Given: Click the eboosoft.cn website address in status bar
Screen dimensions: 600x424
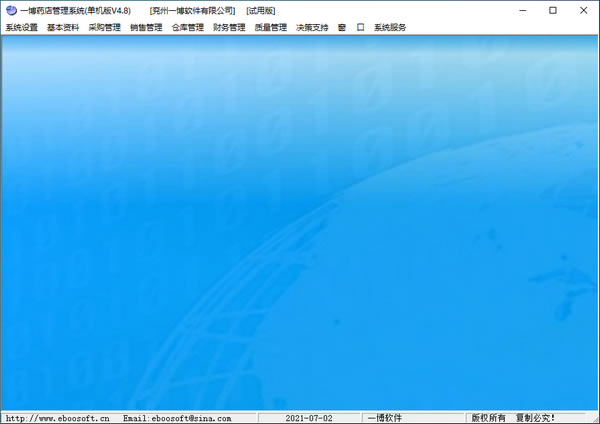Looking at the screenshot, I should (57, 418).
